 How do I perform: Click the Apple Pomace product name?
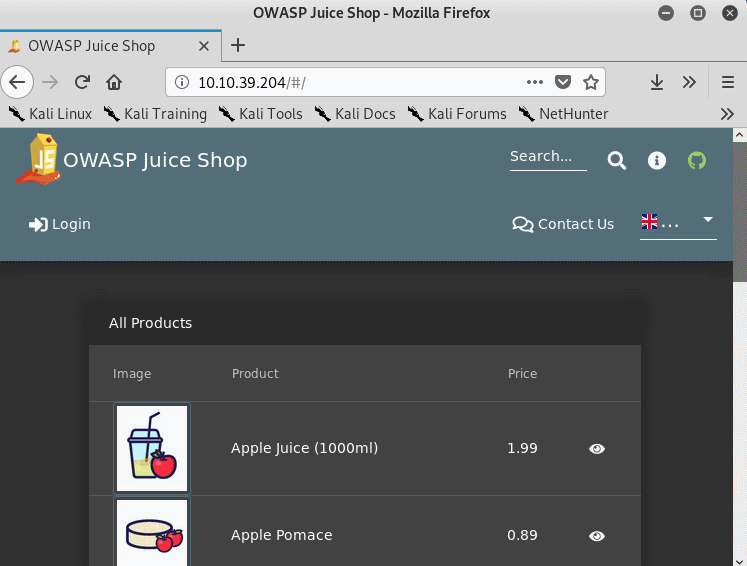pyautogui.click(x=282, y=535)
